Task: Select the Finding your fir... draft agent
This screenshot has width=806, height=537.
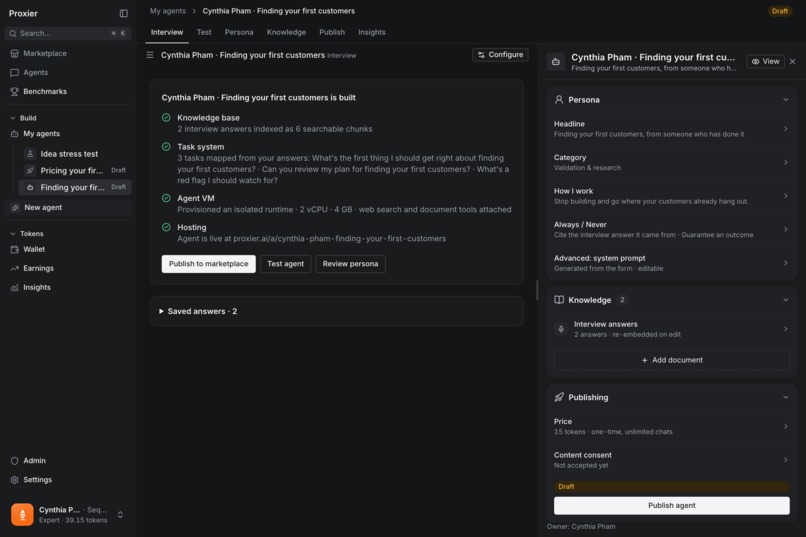Action: point(75,188)
